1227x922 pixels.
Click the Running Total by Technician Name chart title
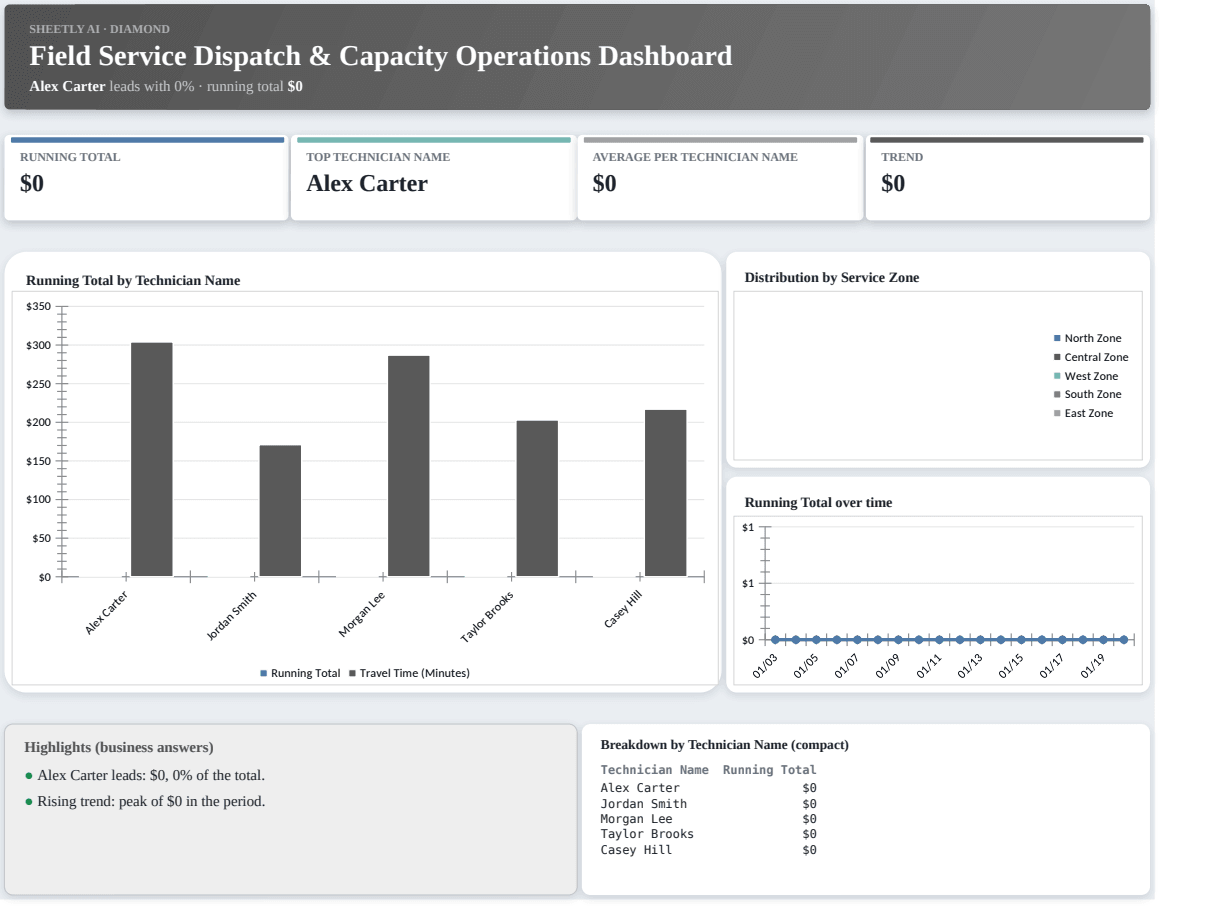133,281
